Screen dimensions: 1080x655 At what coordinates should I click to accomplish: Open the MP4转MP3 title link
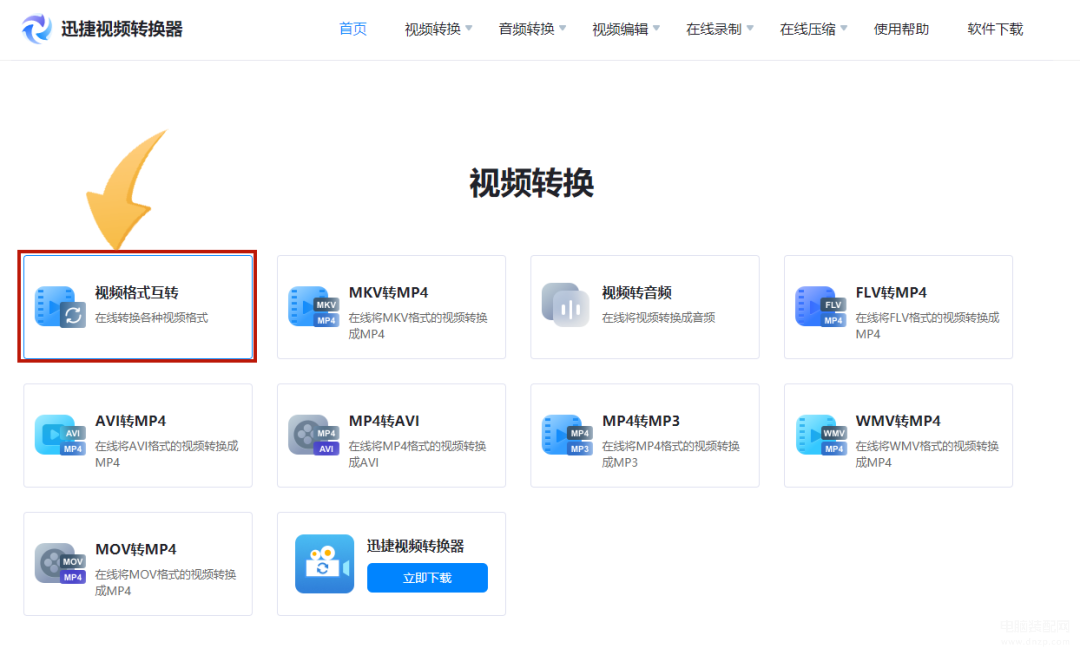(641, 421)
